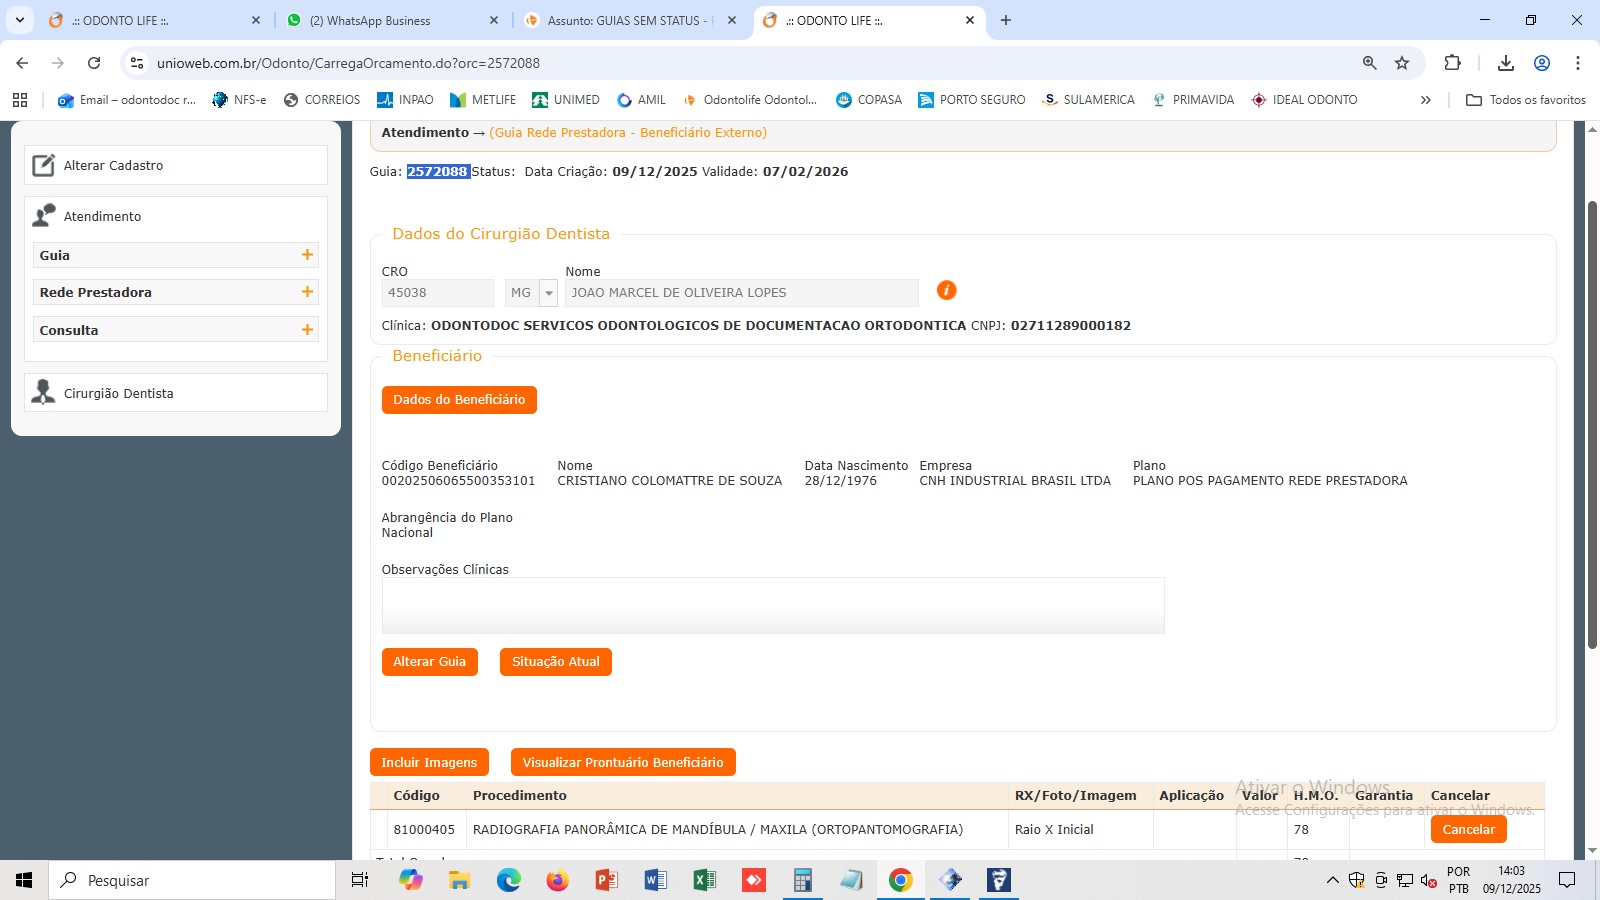Bookmark this page with the star icon
This screenshot has width=1600, height=900.
click(x=1402, y=63)
